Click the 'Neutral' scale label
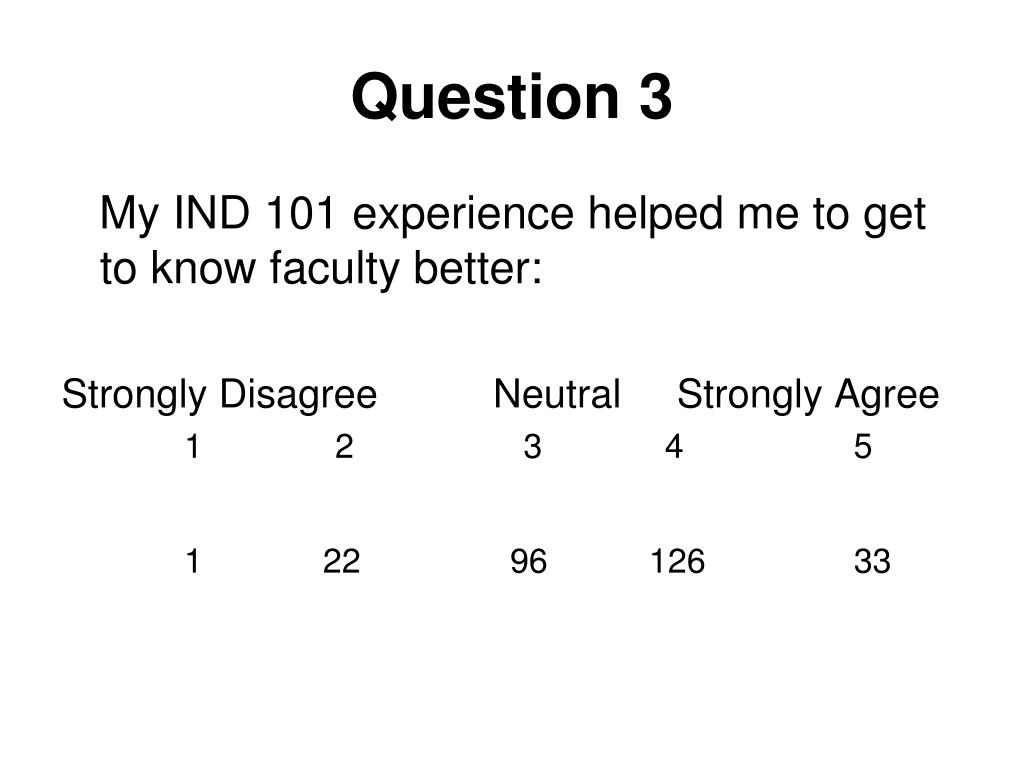Viewport: 1024px width, 768px height. pyautogui.click(x=556, y=394)
